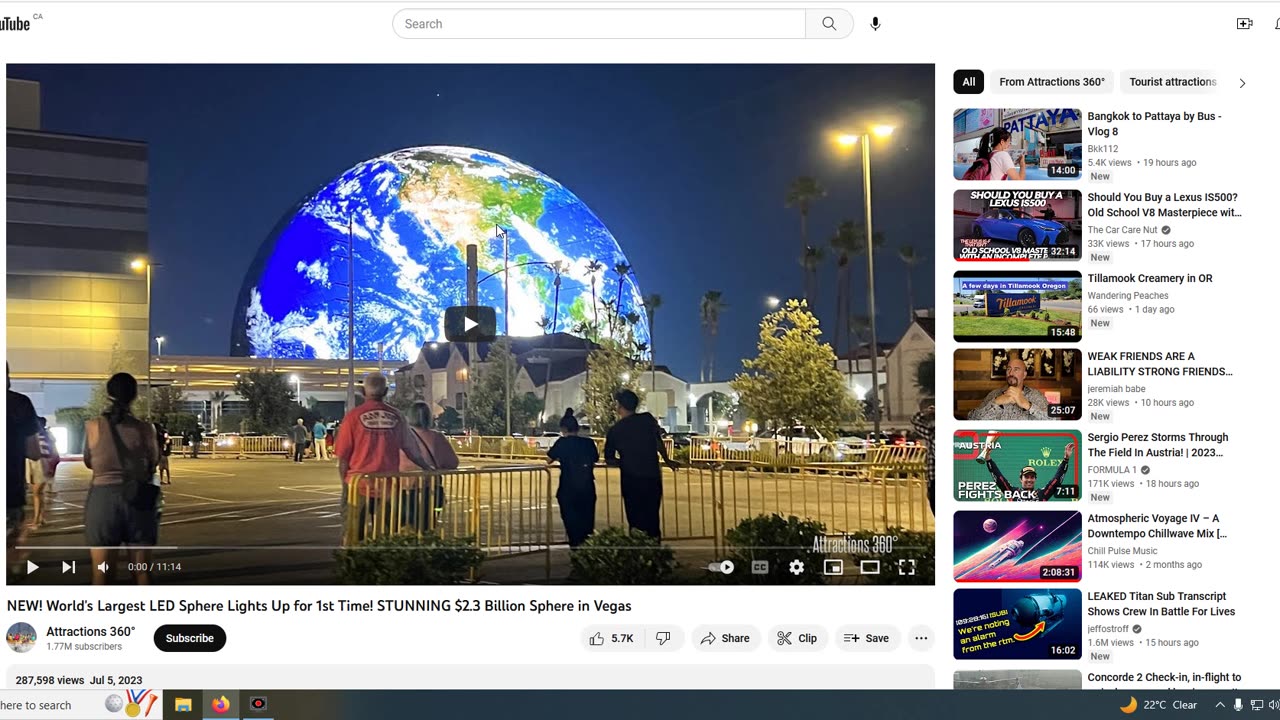Select From Attractions 360° chip
Screen dimensions: 1280x720
1052,82
